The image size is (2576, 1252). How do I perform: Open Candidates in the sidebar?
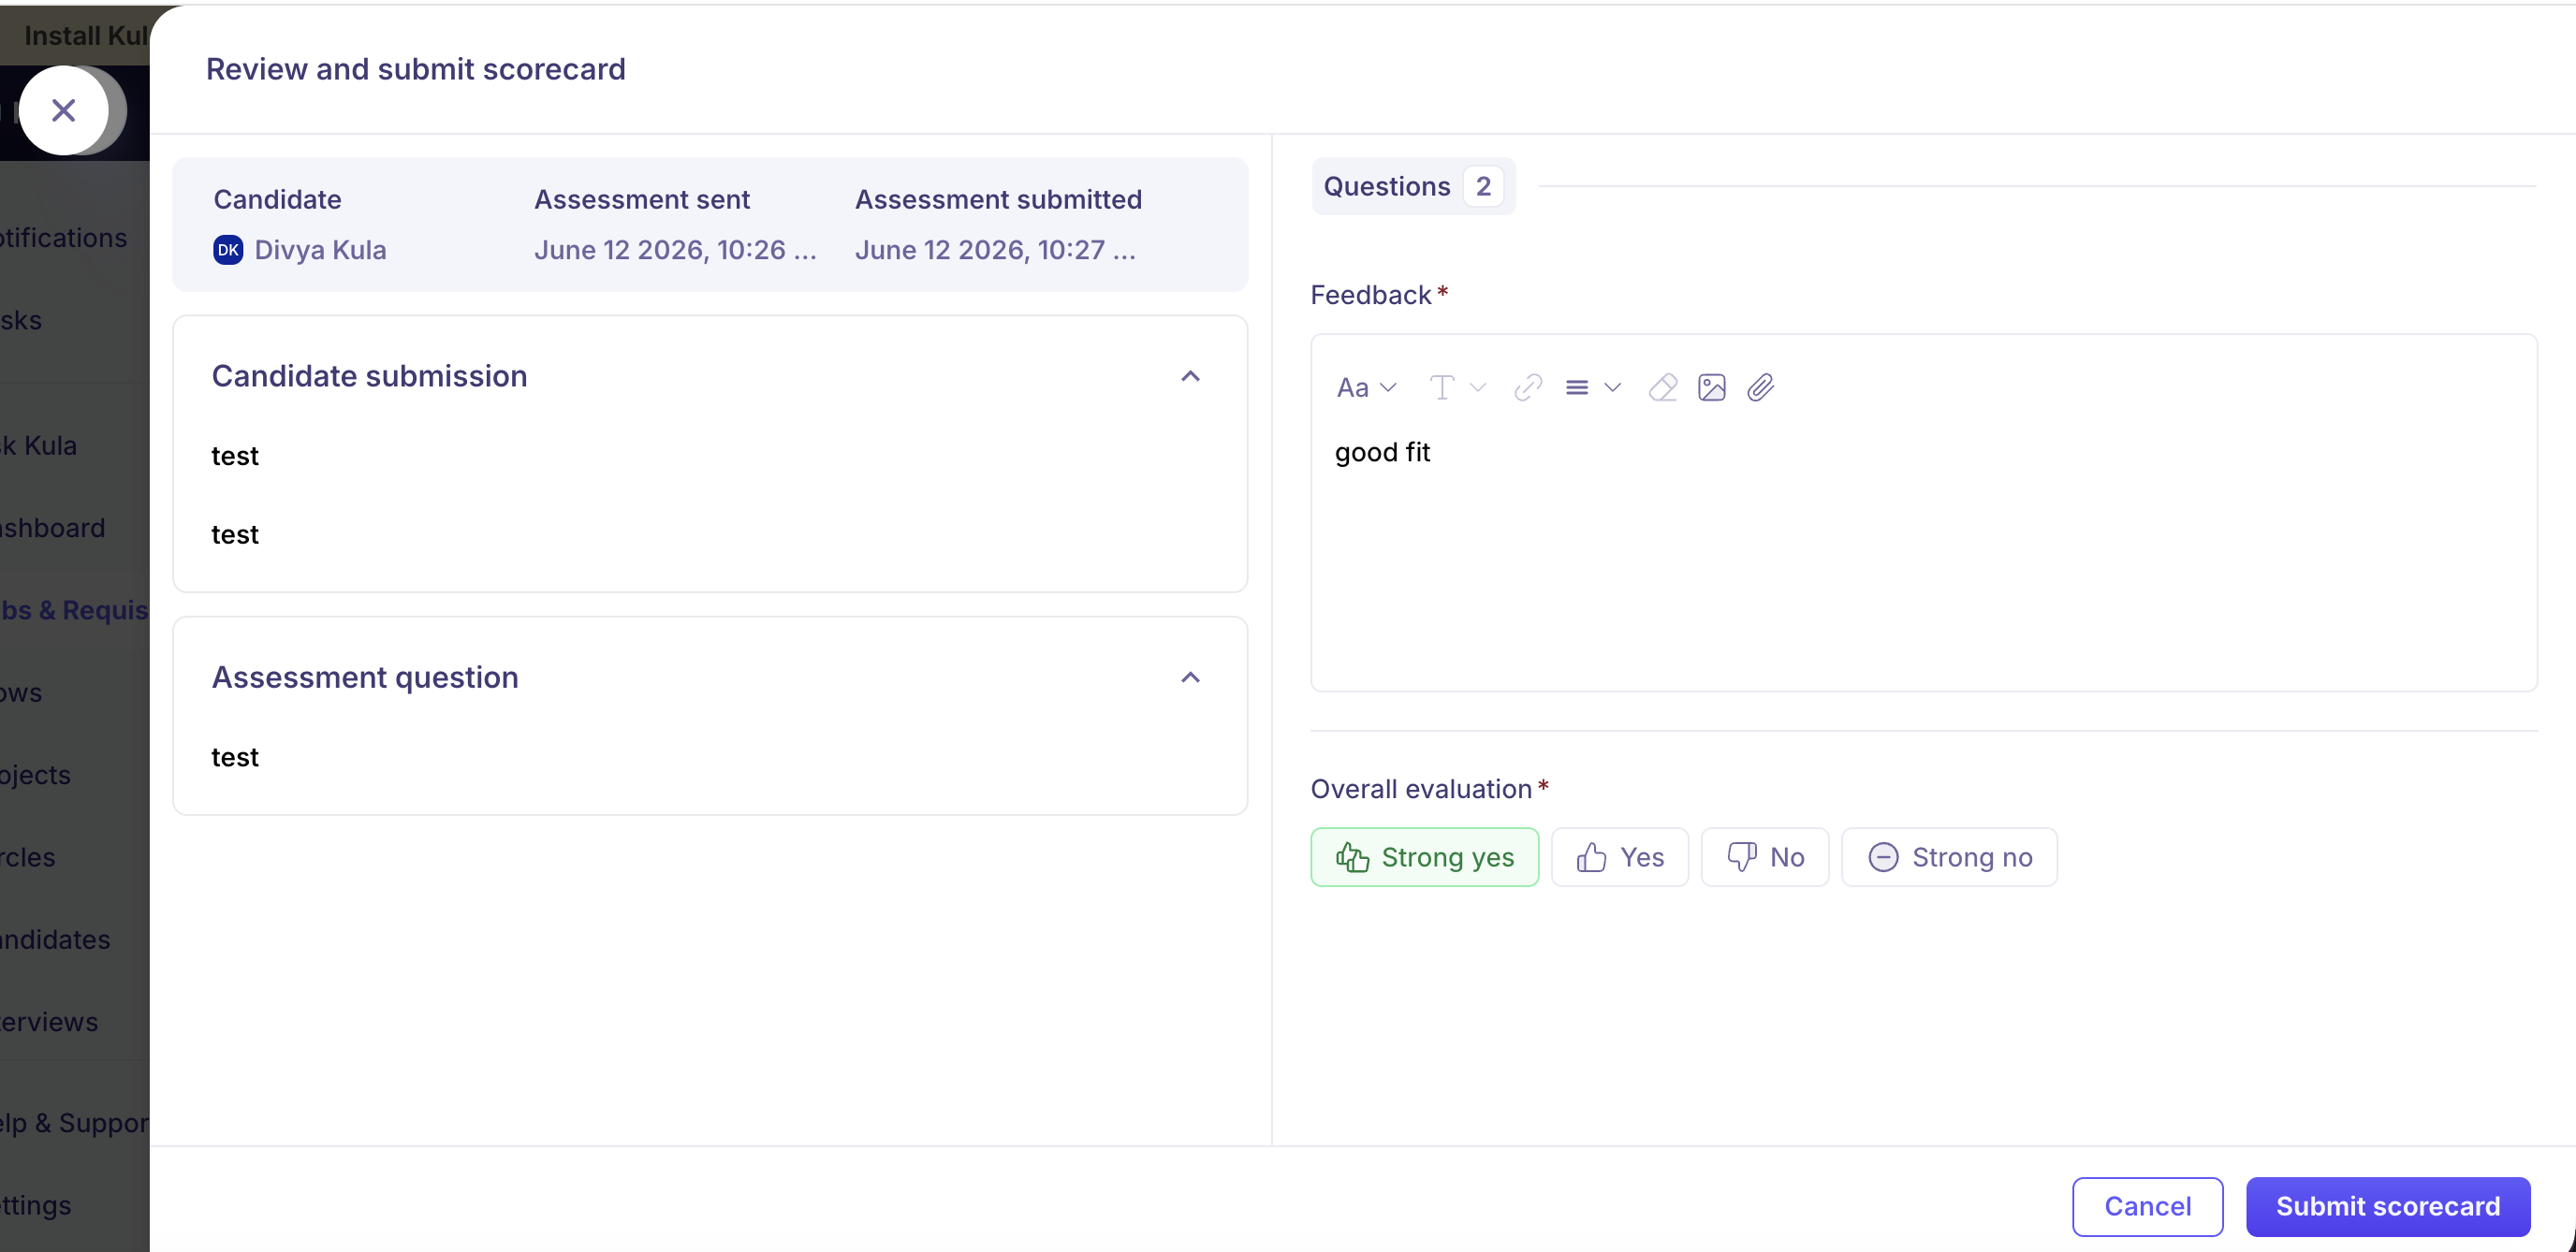(55, 940)
